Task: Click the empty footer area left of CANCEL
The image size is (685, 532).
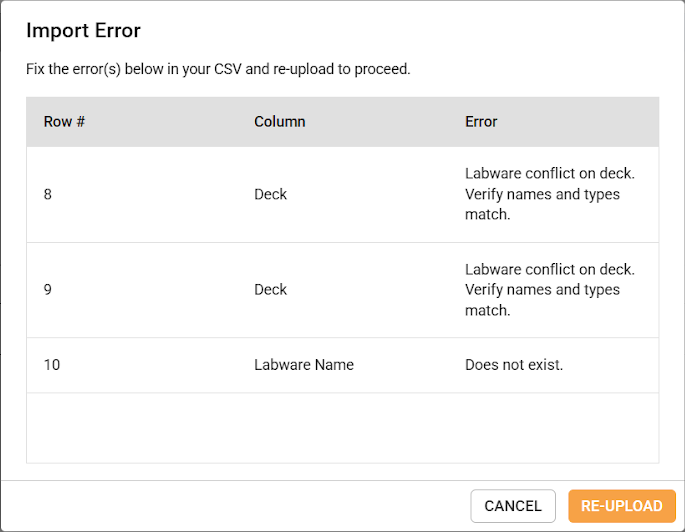Action: [x=240, y=506]
